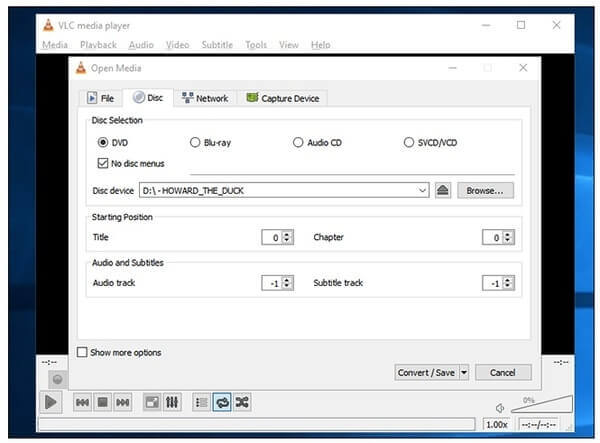Click the volume slider triangle

[x=542, y=404]
